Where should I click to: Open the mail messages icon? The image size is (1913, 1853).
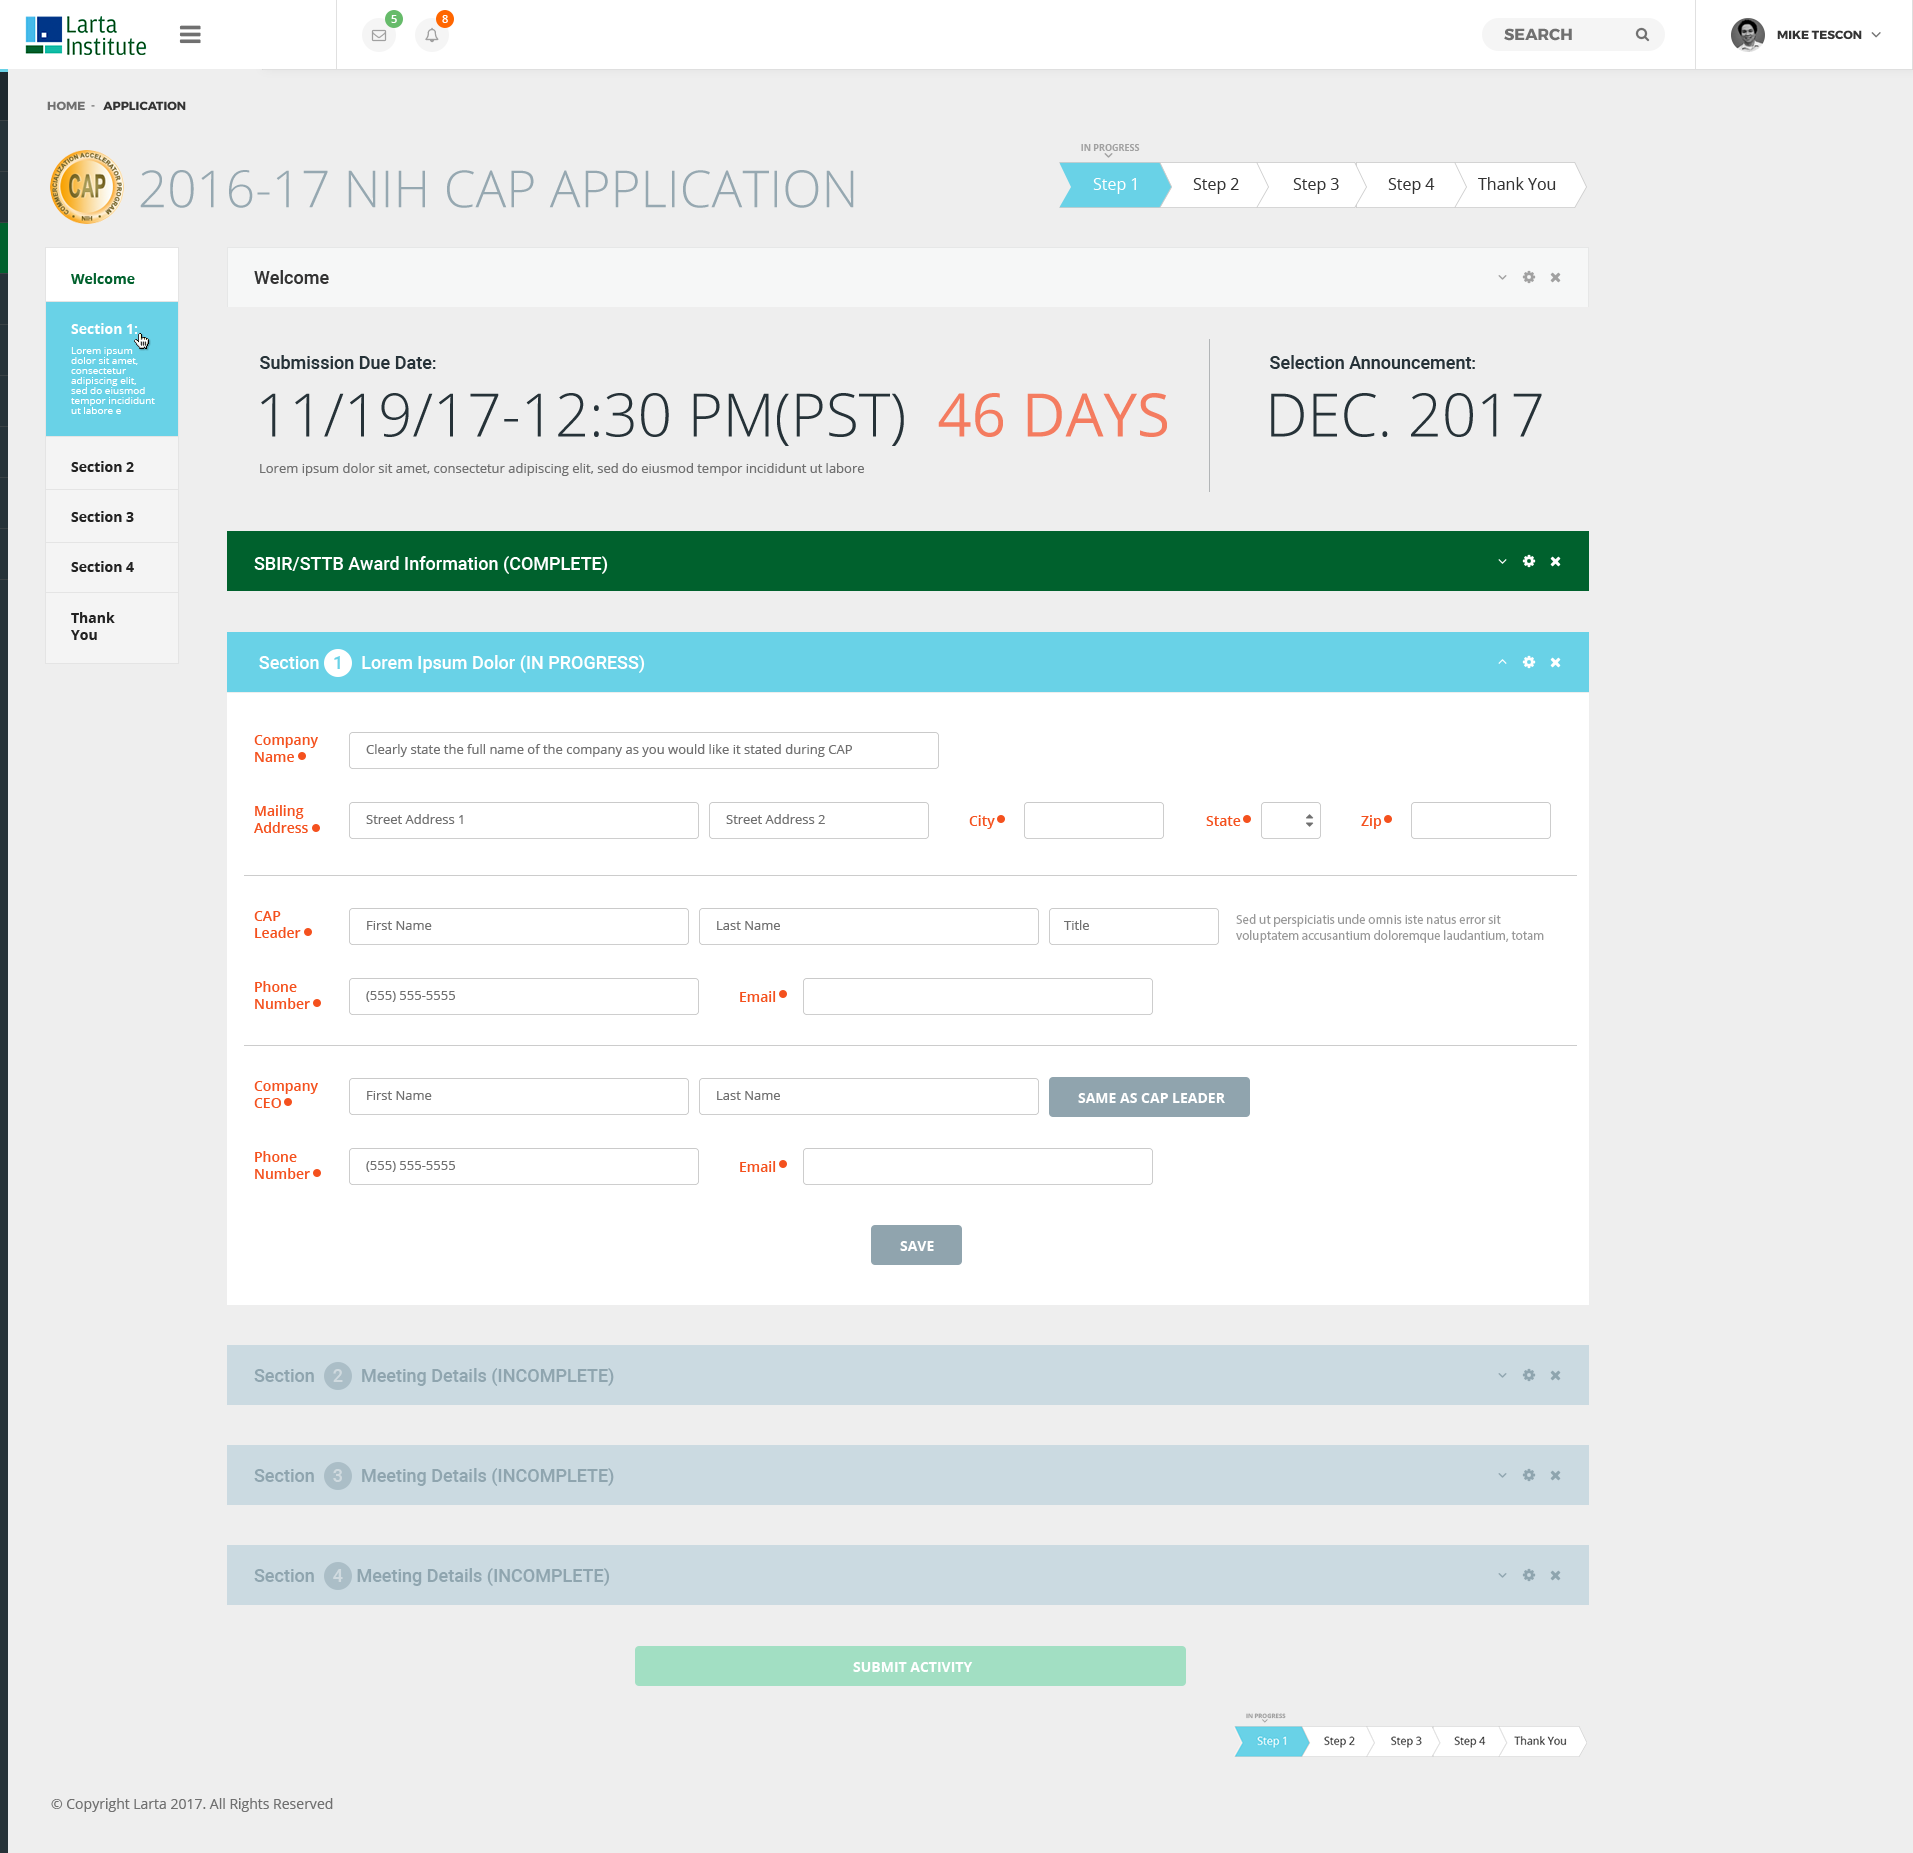coord(379,35)
